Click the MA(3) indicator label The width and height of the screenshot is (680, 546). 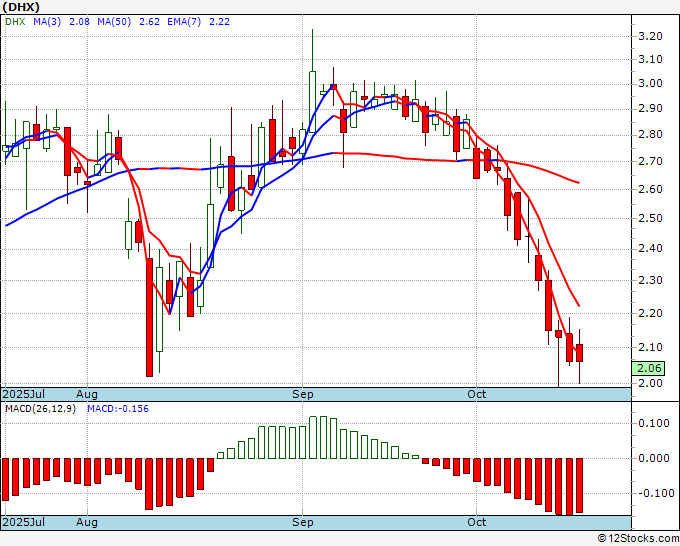tap(47, 22)
